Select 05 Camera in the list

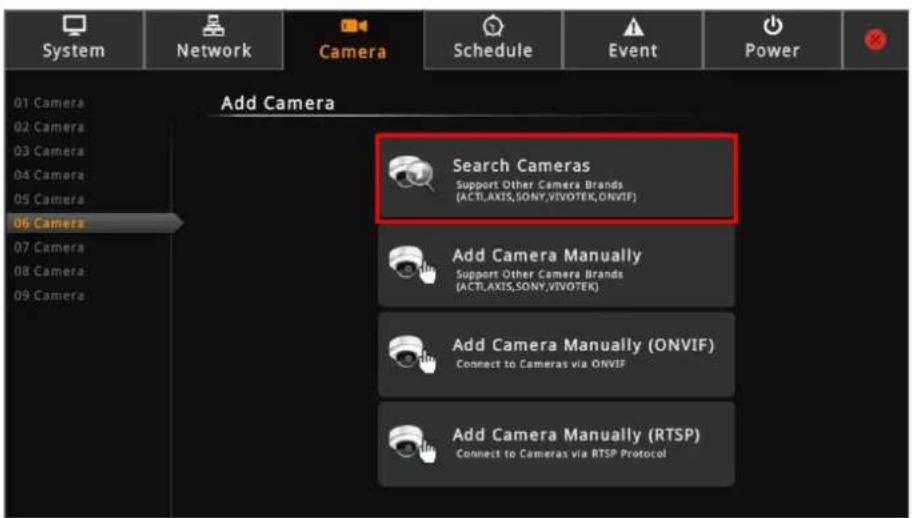coord(49,199)
